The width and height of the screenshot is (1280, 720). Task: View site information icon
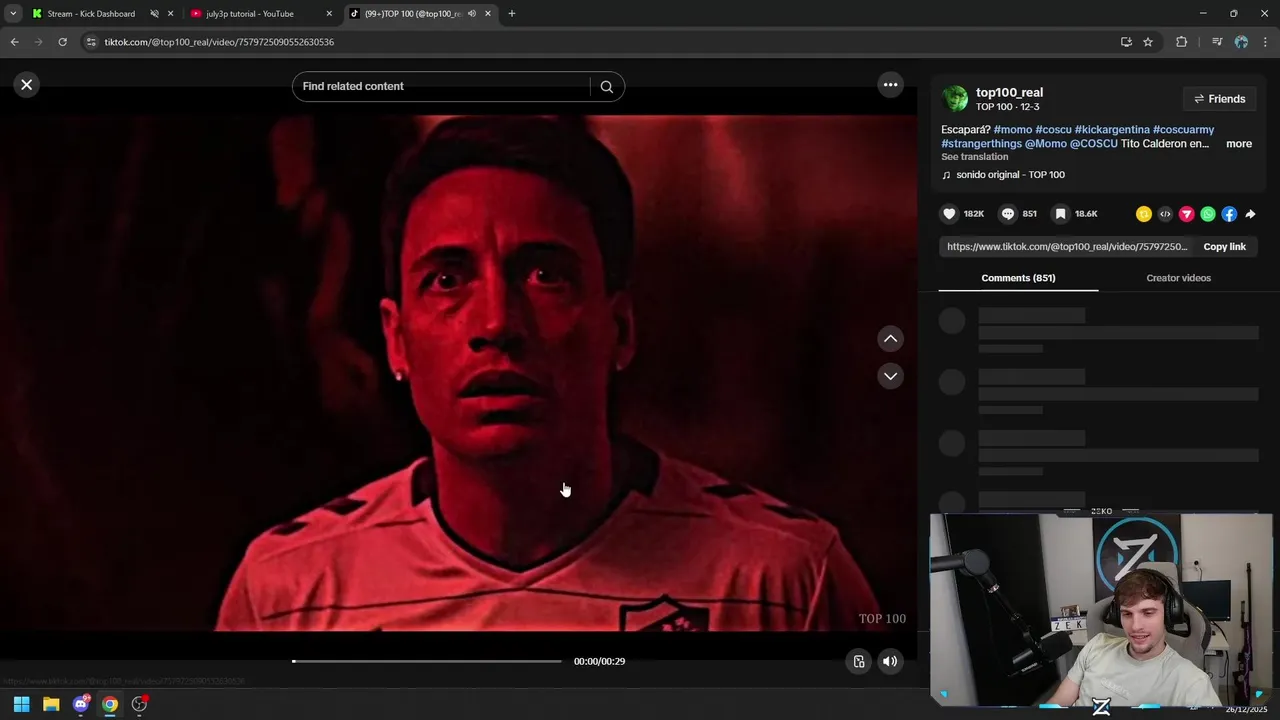pyautogui.click(x=91, y=42)
